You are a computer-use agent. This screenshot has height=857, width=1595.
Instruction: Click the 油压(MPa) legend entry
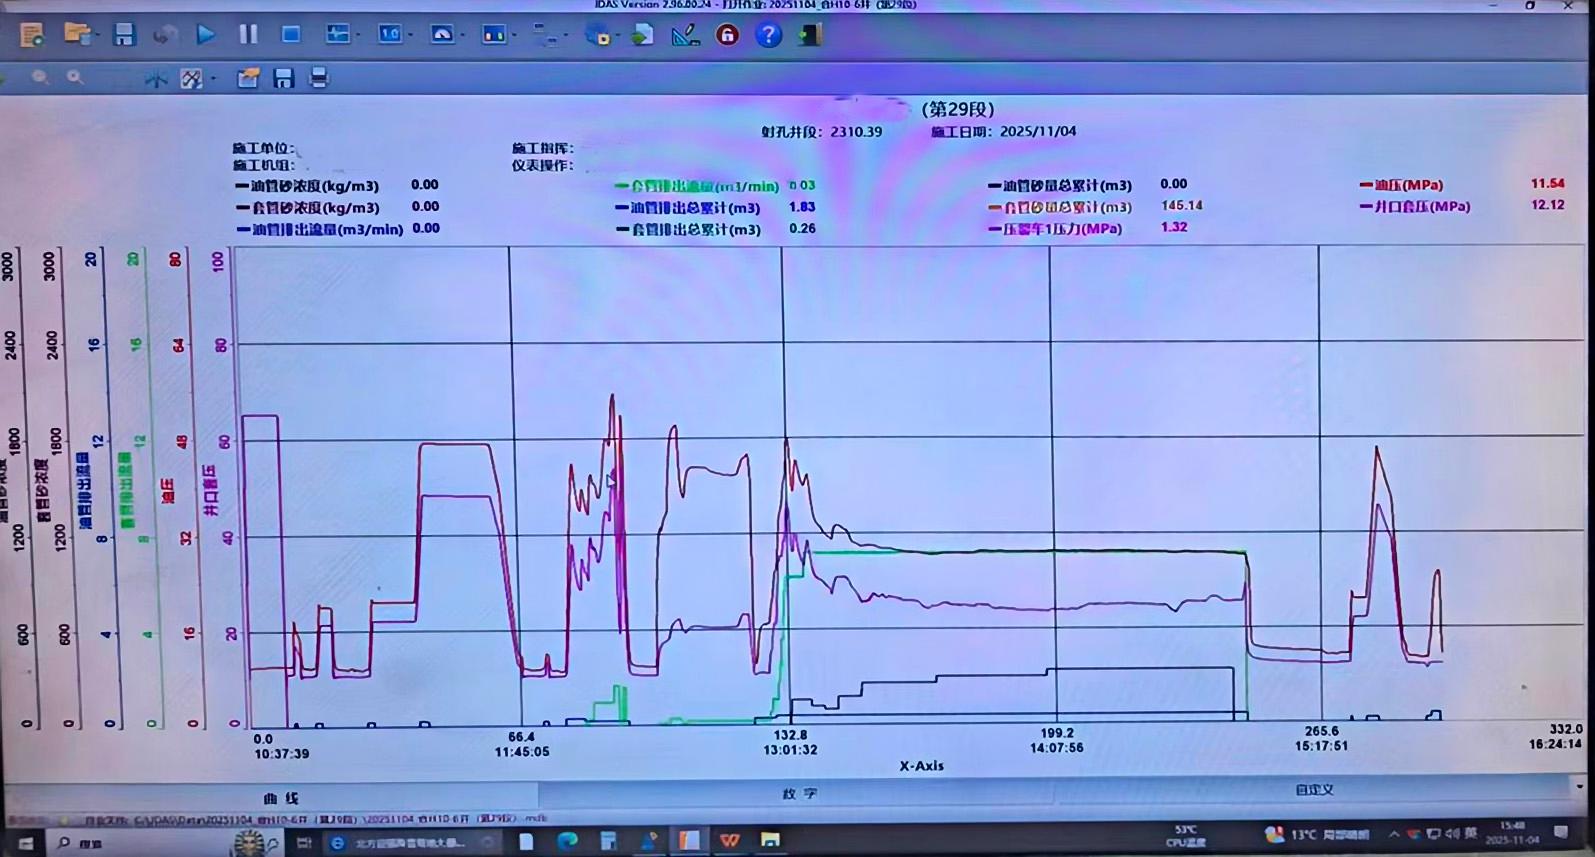1401,185
